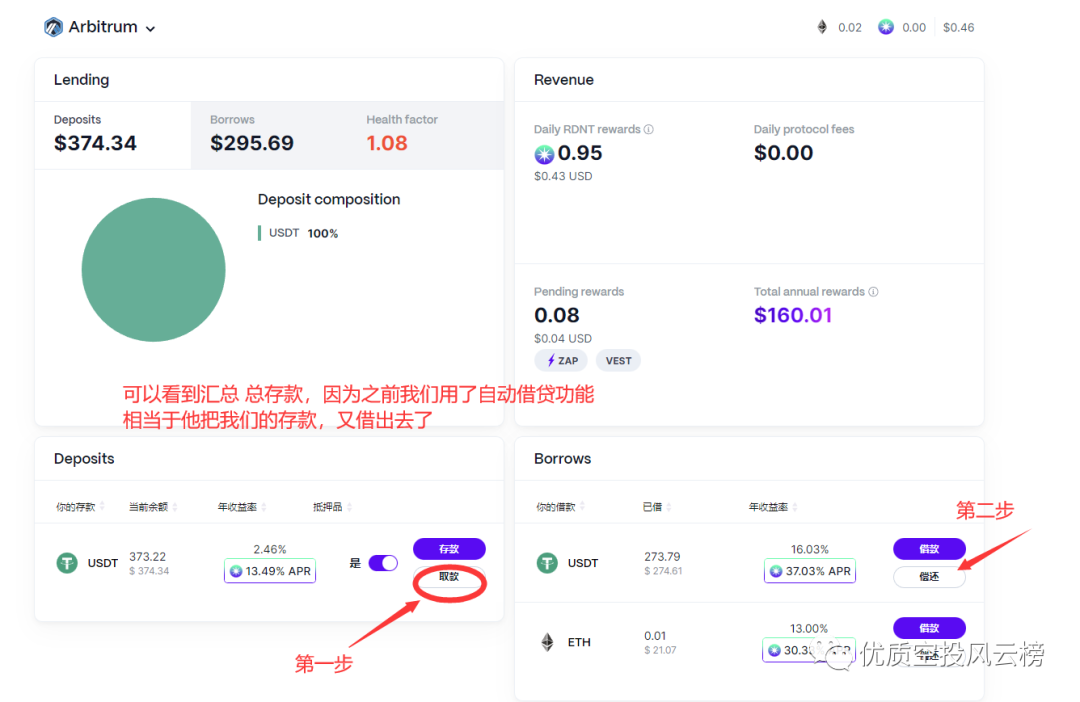The width and height of the screenshot is (1080, 702).
Task: Click the Arbitrum logo icon
Action: 53,28
